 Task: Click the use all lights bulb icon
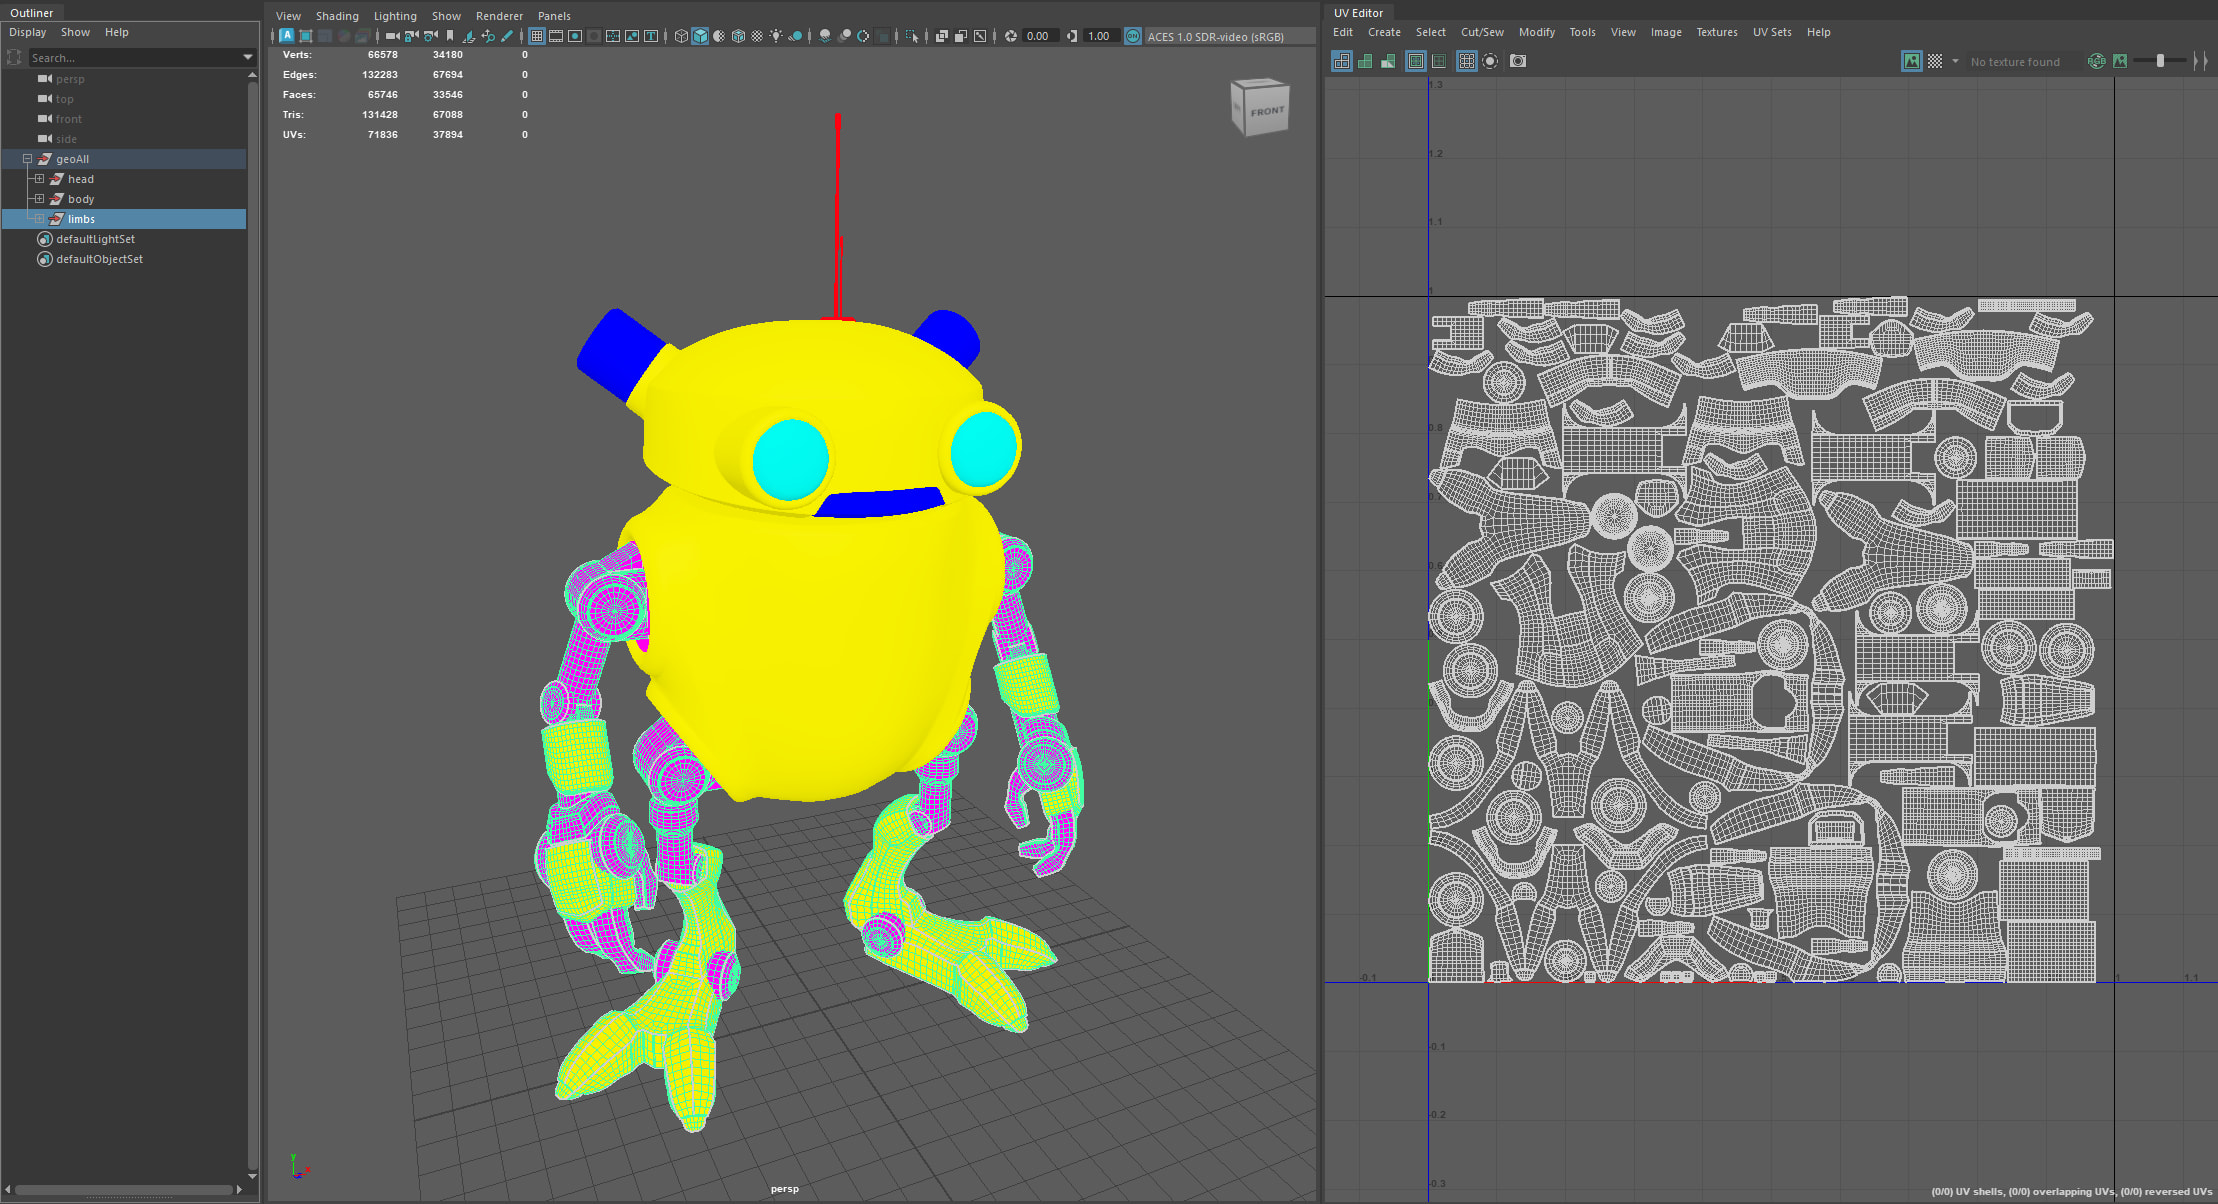click(776, 36)
